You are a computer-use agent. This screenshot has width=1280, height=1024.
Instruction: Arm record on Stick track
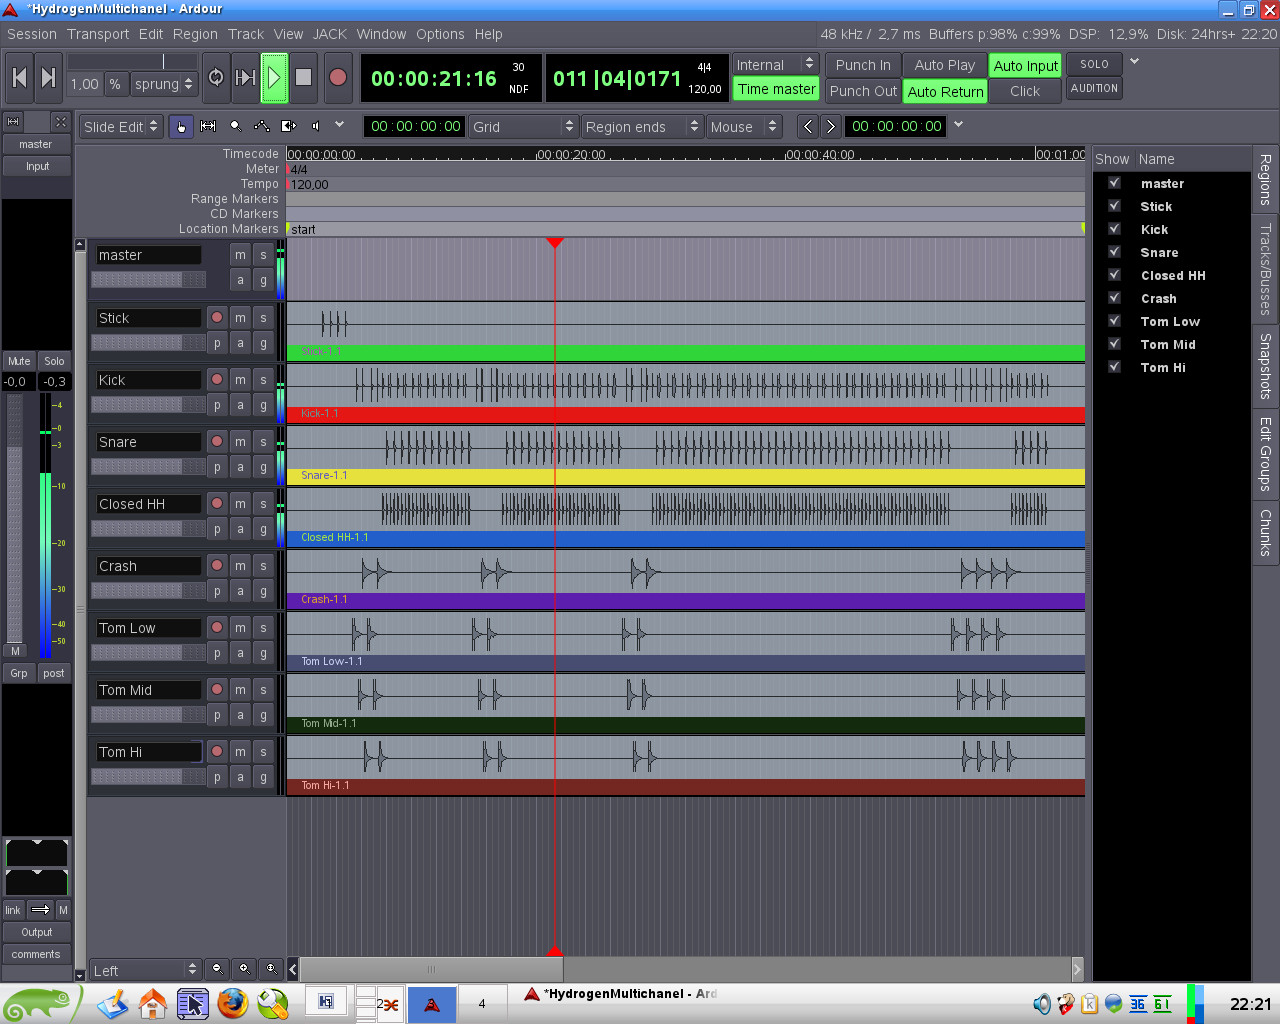pyautogui.click(x=217, y=318)
